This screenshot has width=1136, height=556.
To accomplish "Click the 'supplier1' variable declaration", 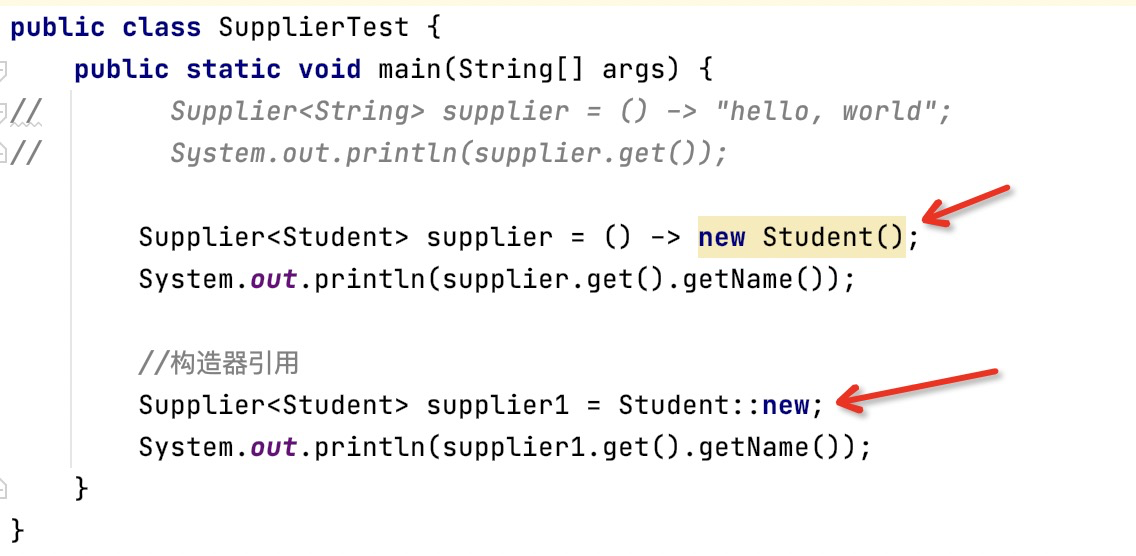I will [497, 405].
